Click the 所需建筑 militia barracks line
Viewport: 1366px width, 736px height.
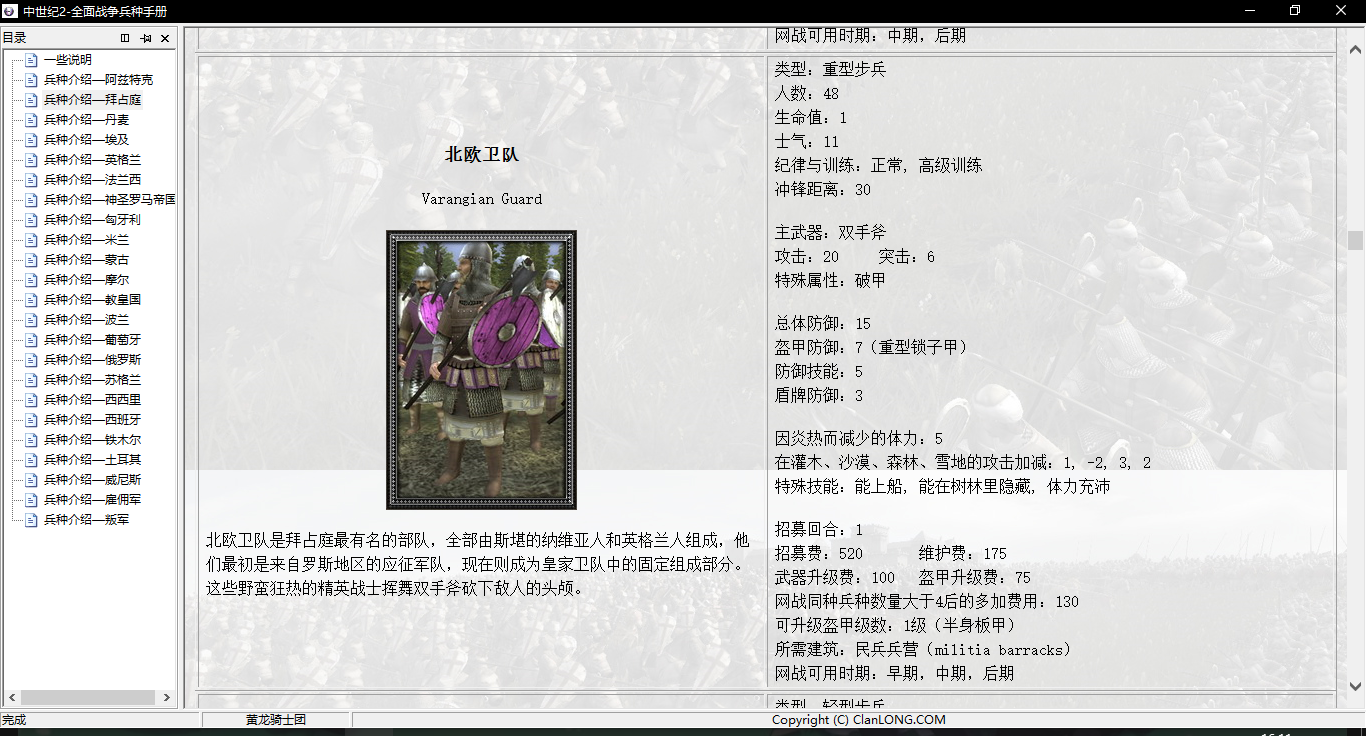pyautogui.click(x=923, y=650)
